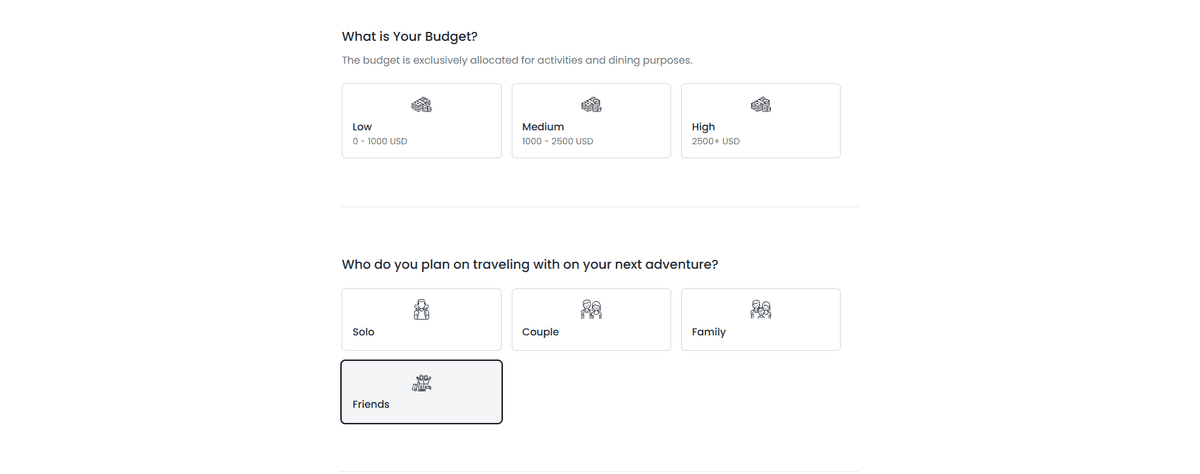Click the couple icon
The height and width of the screenshot is (474, 1200).
click(x=591, y=310)
